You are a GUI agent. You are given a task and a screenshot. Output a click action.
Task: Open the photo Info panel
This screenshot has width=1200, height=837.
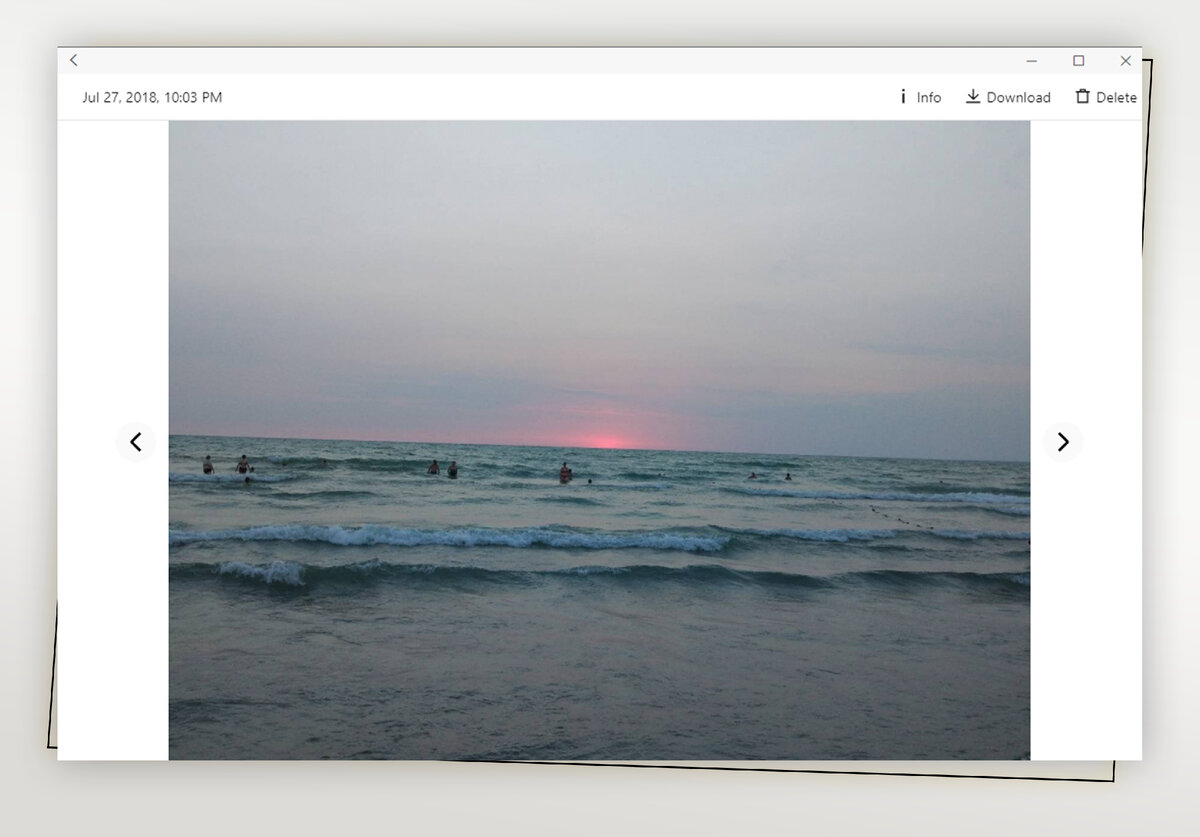pyautogui.click(x=920, y=97)
